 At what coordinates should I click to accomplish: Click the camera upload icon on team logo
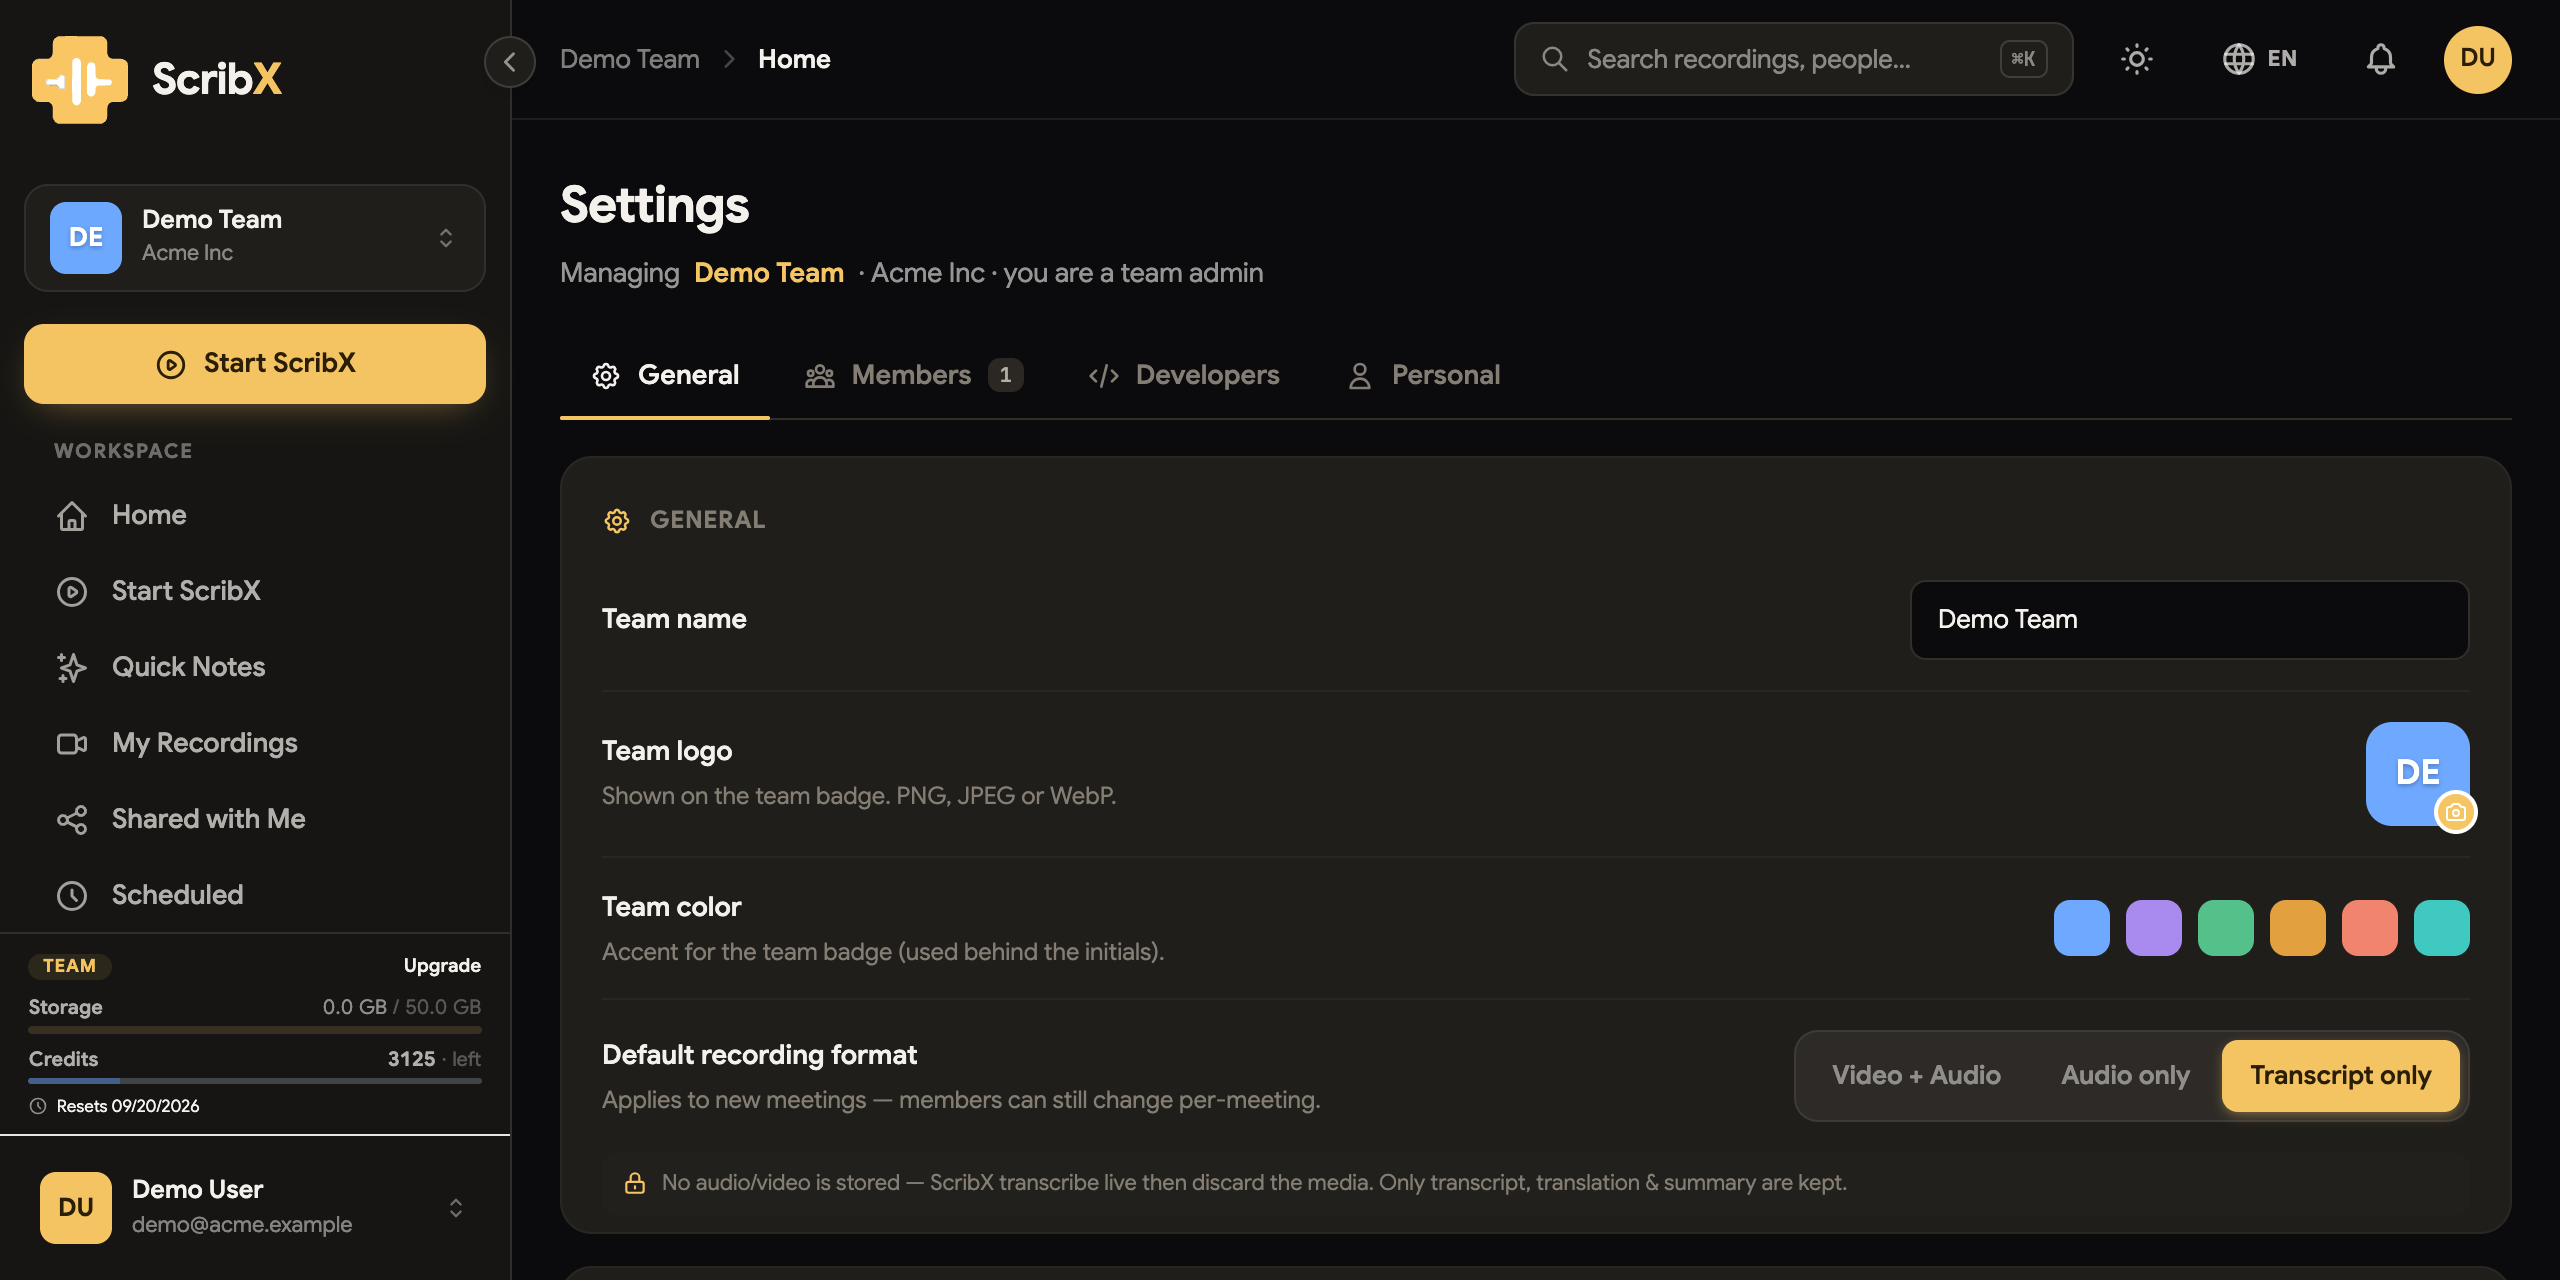tap(2456, 812)
